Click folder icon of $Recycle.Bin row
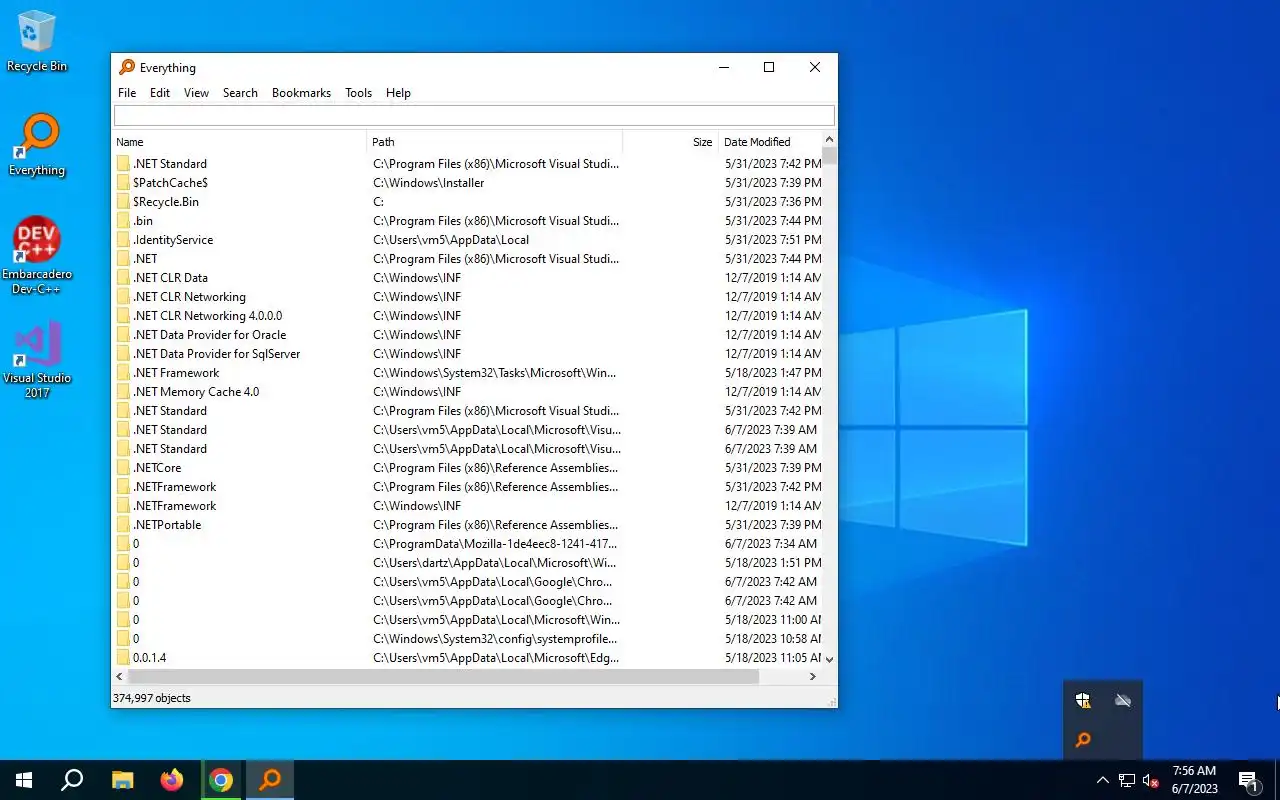The height and width of the screenshot is (800, 1280). tap(123, 202)
